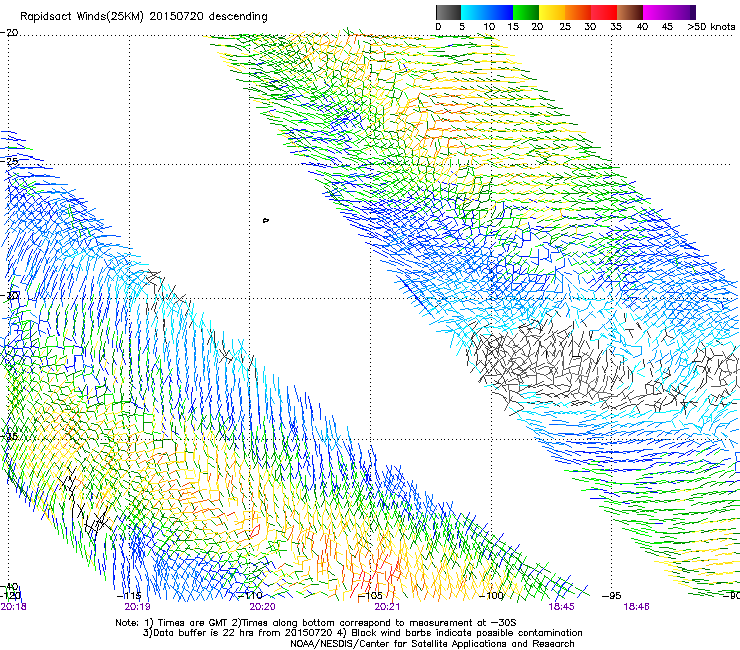This screenshot has width=740, height=650.
Task: Click the legend label "20" under color bar
Action: click(537, 27)
